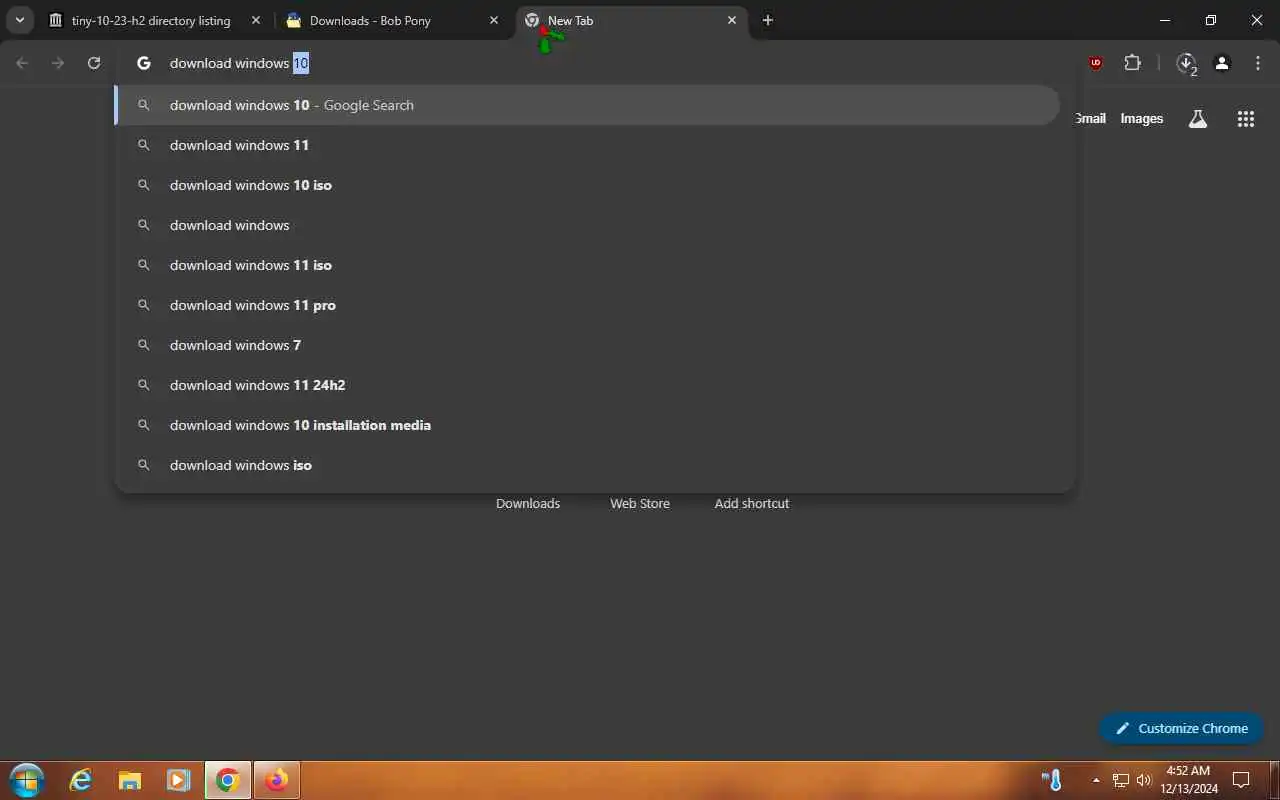Go back with the back arrow

point(22,63)
